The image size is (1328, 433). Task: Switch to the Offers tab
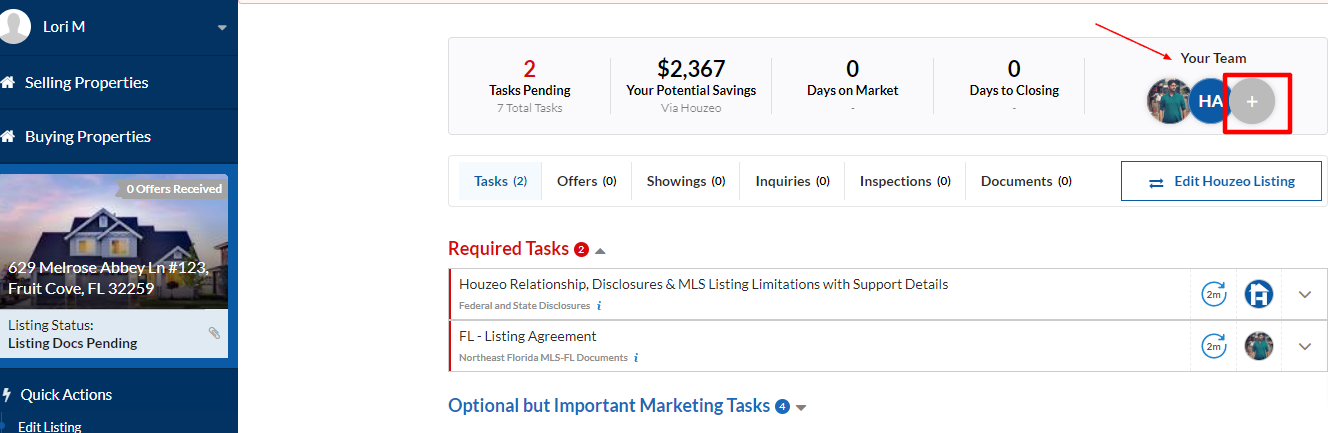pyautogui.click(x=586, y=181)
